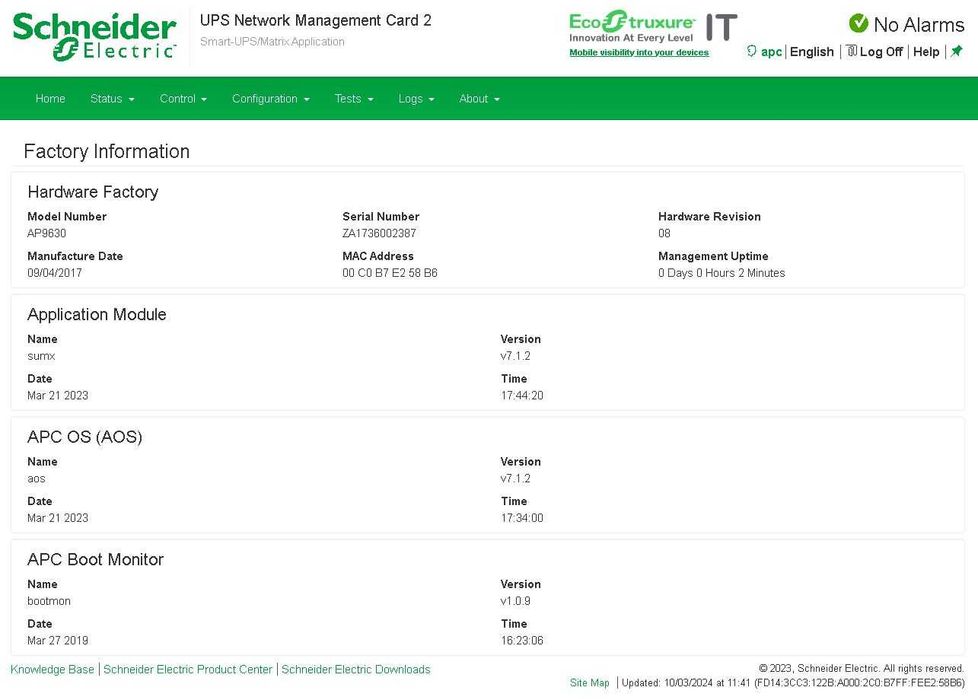
Task: Open the Help link
Action: 926,52
